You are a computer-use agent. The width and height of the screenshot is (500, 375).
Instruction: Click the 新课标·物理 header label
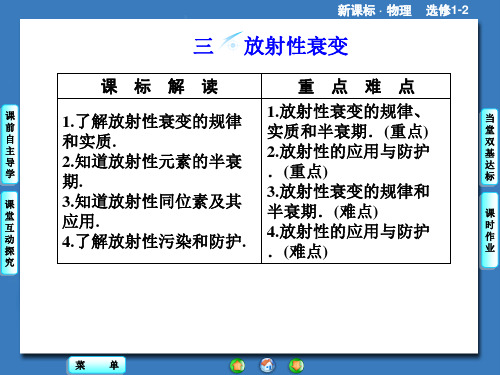click(374, 10)
